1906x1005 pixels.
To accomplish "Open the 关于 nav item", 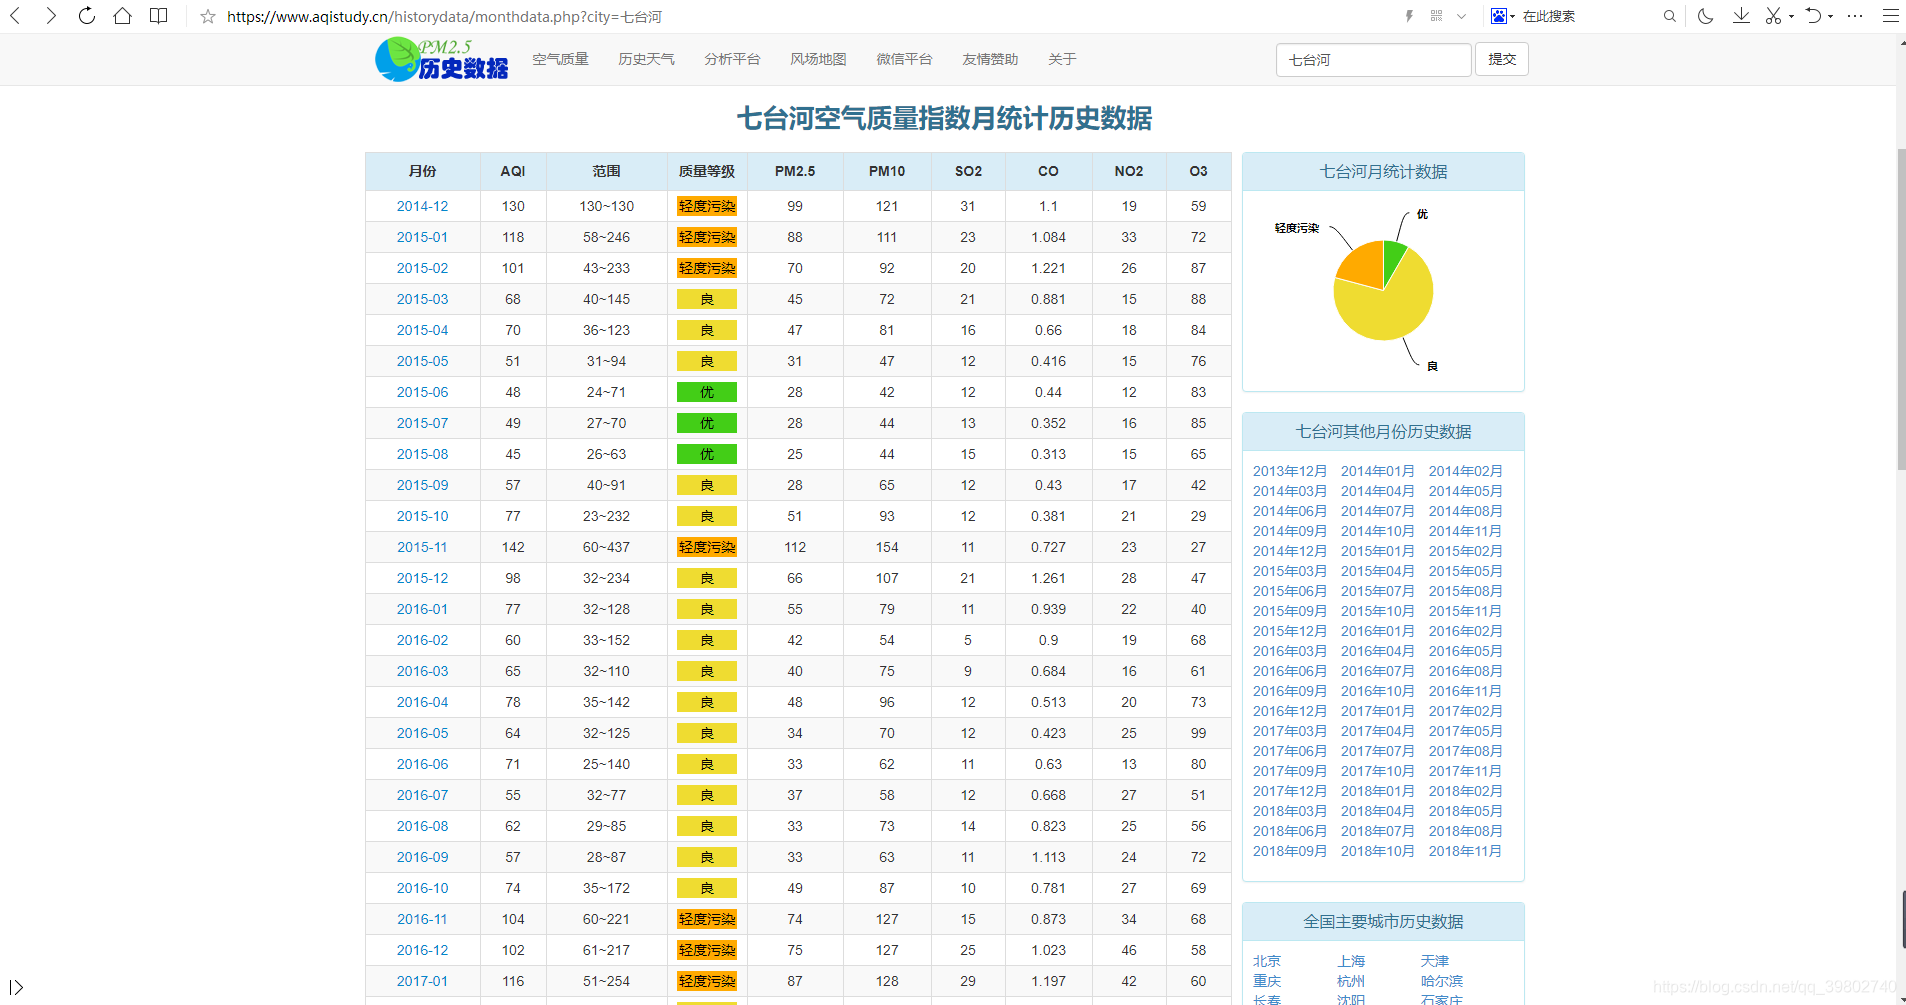I will tap(1062, 59).
